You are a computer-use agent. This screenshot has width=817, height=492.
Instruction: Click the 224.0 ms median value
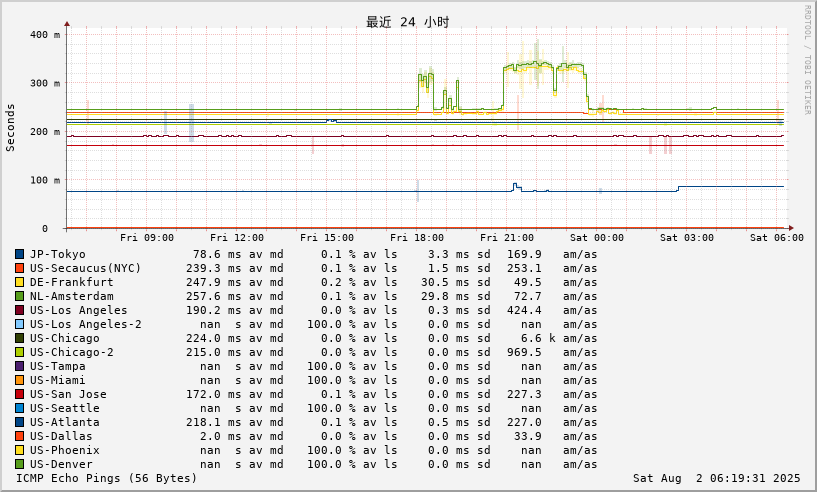[214, 338]
